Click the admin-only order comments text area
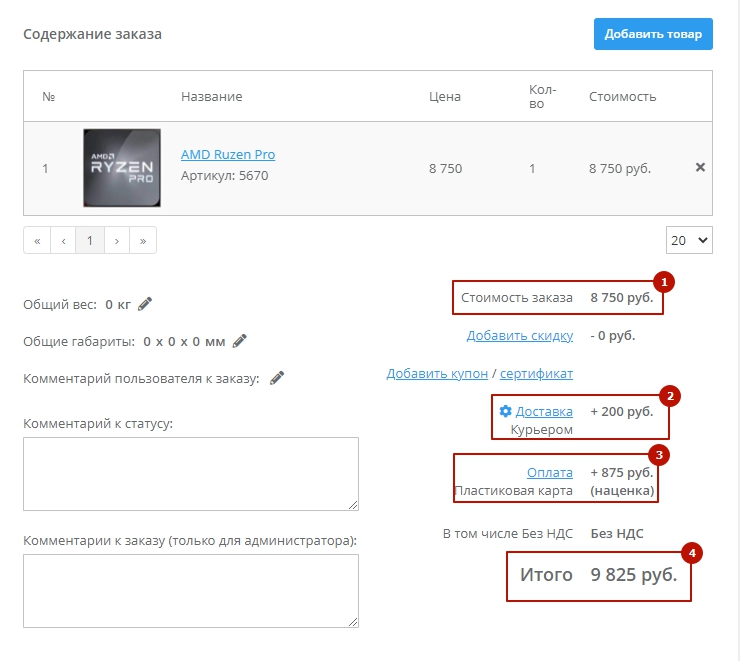This screenshot has width=740, height=661. (190, 591)
